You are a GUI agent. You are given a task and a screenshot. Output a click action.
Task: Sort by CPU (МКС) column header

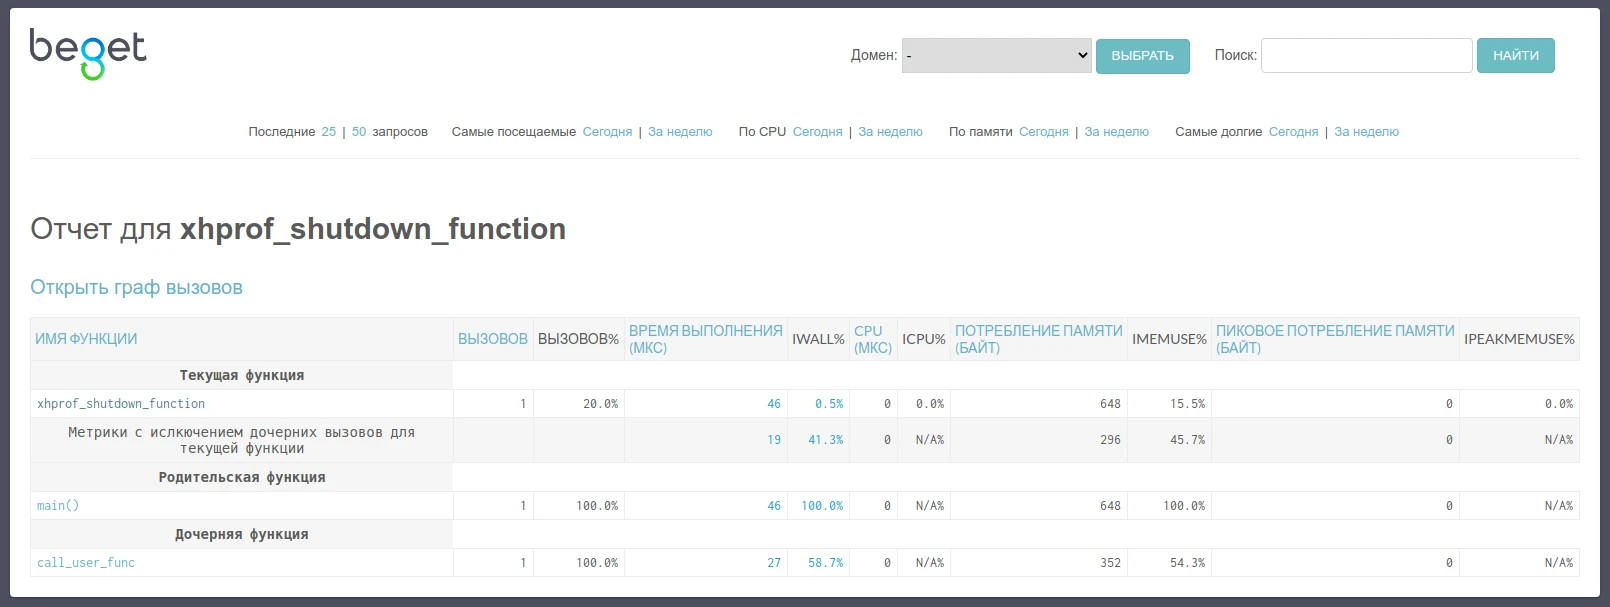click(x=872, y=339)
